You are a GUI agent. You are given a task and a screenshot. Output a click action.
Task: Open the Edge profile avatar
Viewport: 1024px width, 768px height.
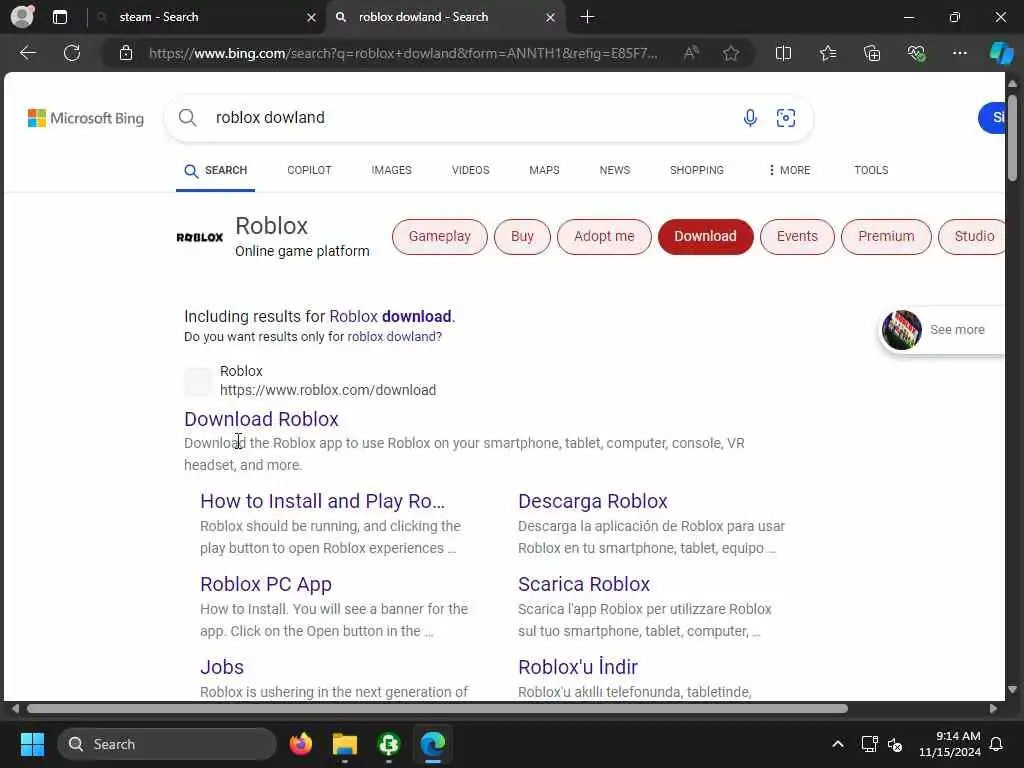point(22,16)
